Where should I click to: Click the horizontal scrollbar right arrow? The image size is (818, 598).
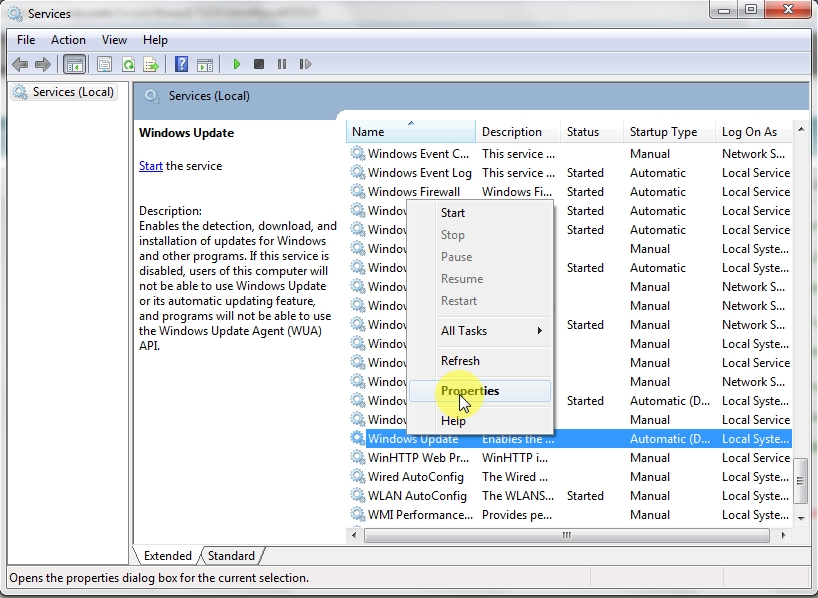(x=783, y=535)
